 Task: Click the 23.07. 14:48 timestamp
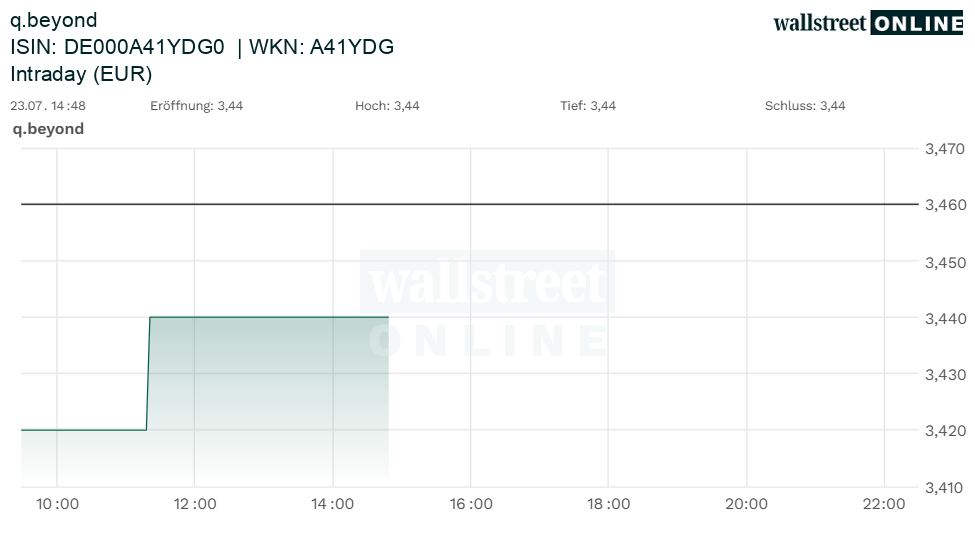[x=48, y=106]
